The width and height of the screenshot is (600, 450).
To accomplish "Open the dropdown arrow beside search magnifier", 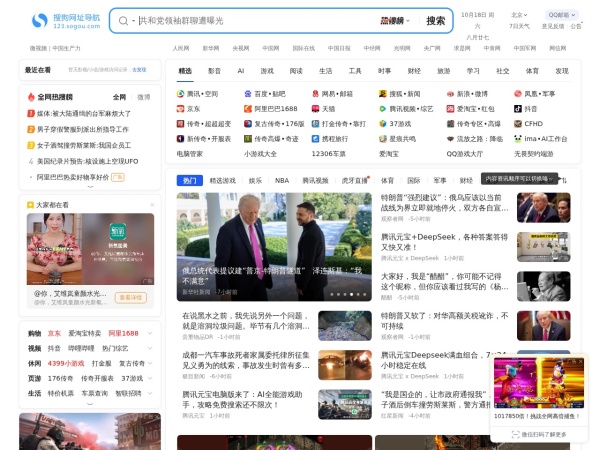I will 133,21.
